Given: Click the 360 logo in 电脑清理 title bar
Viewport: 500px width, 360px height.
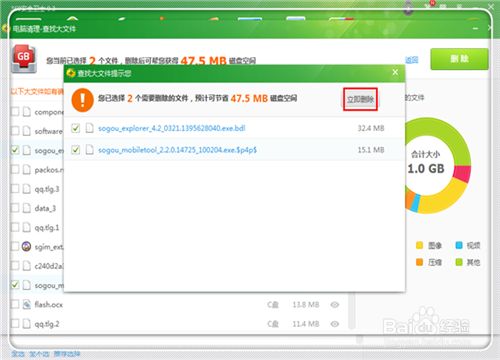Looking at the screenshot, I should click(6, 29).
